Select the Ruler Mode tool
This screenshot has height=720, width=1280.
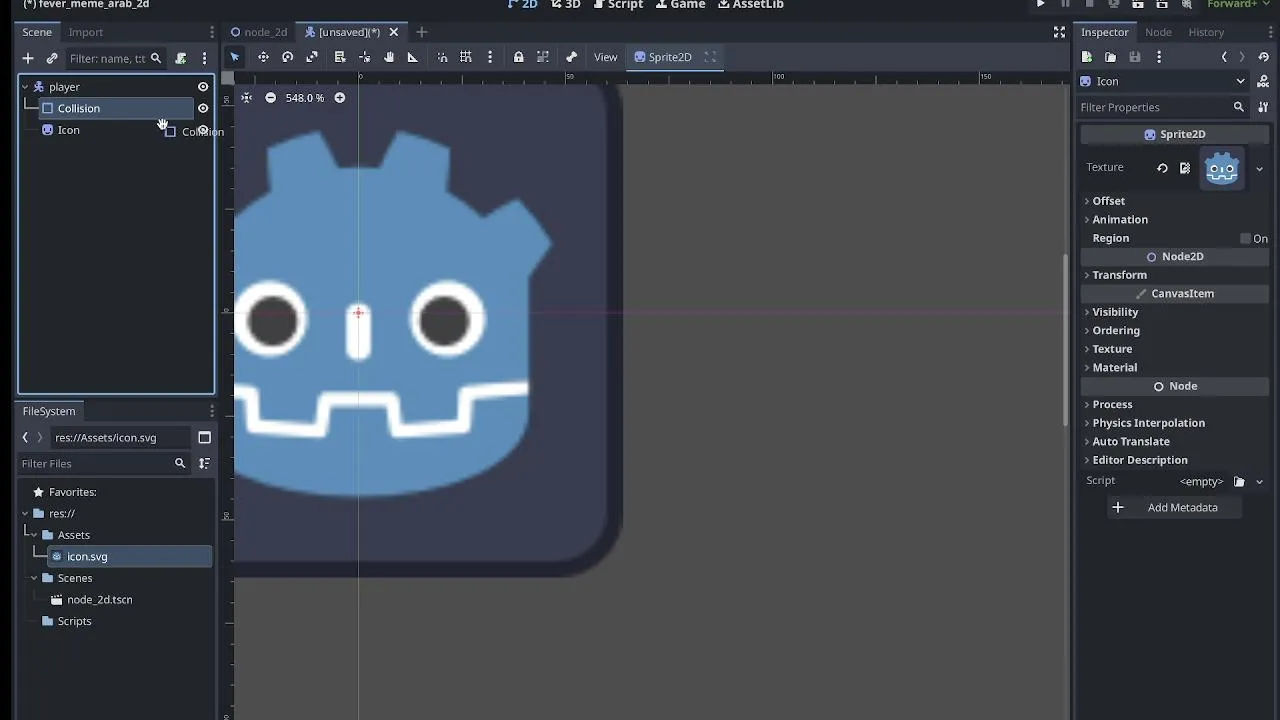412,57
